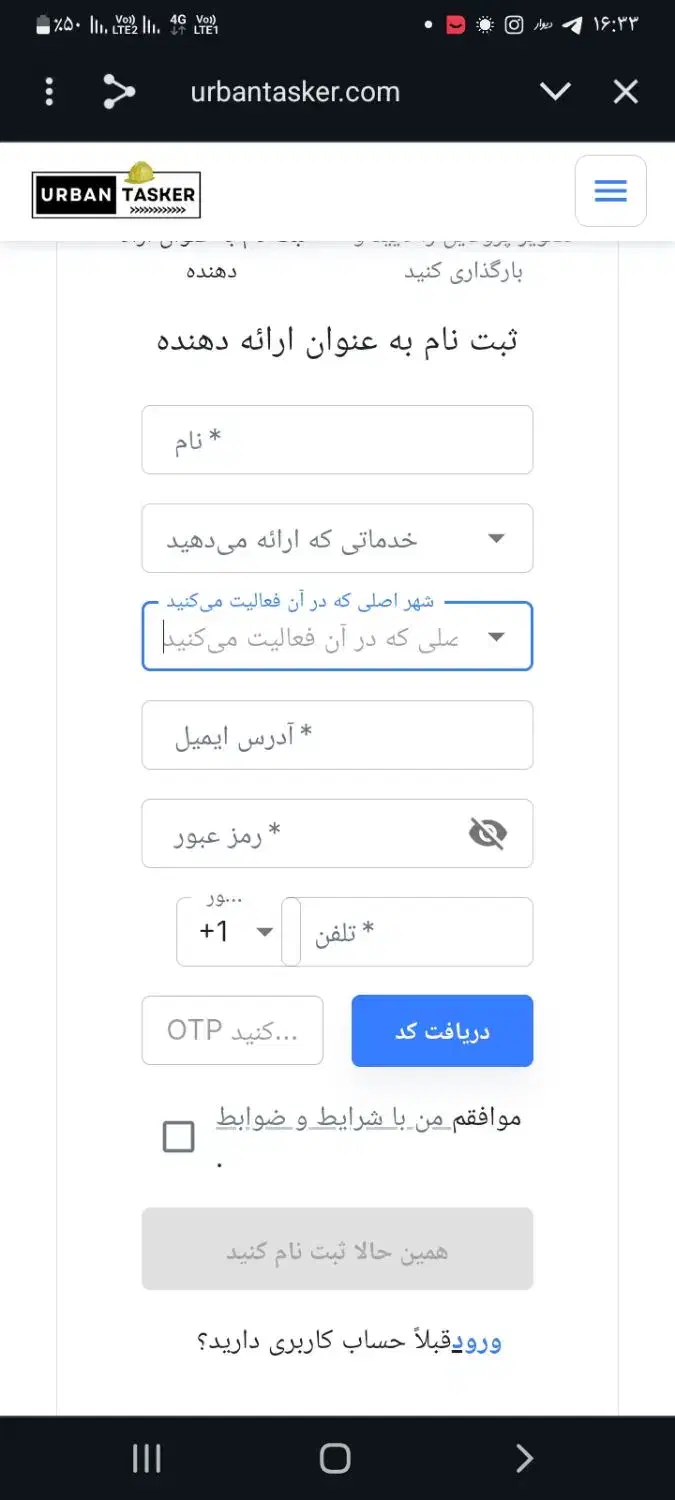Viewport: 675px width, 1500px height.
Task: Tap the blue دریافت کد button
Action: 442,1030
